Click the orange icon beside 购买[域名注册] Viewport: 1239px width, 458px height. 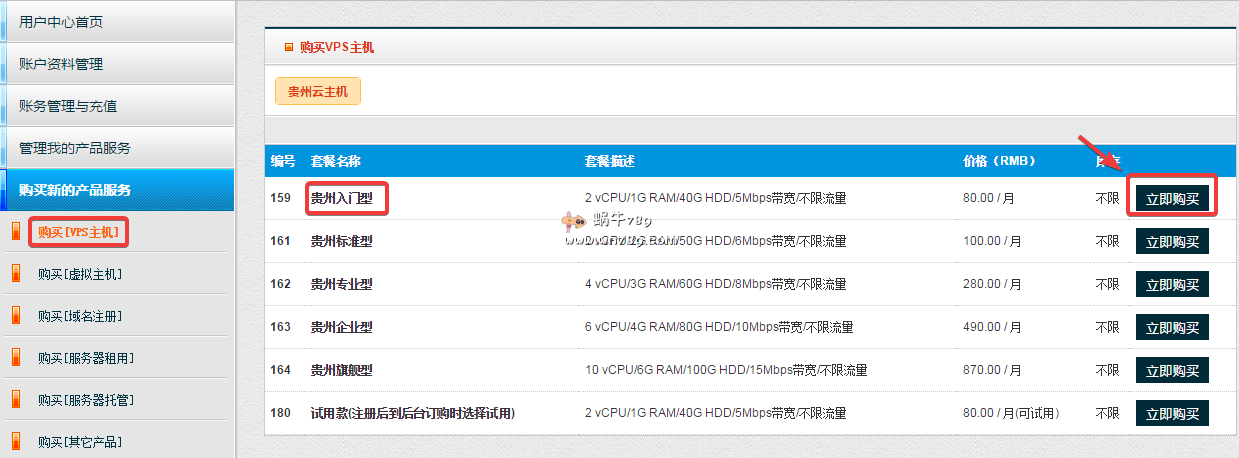click(15, 316)
